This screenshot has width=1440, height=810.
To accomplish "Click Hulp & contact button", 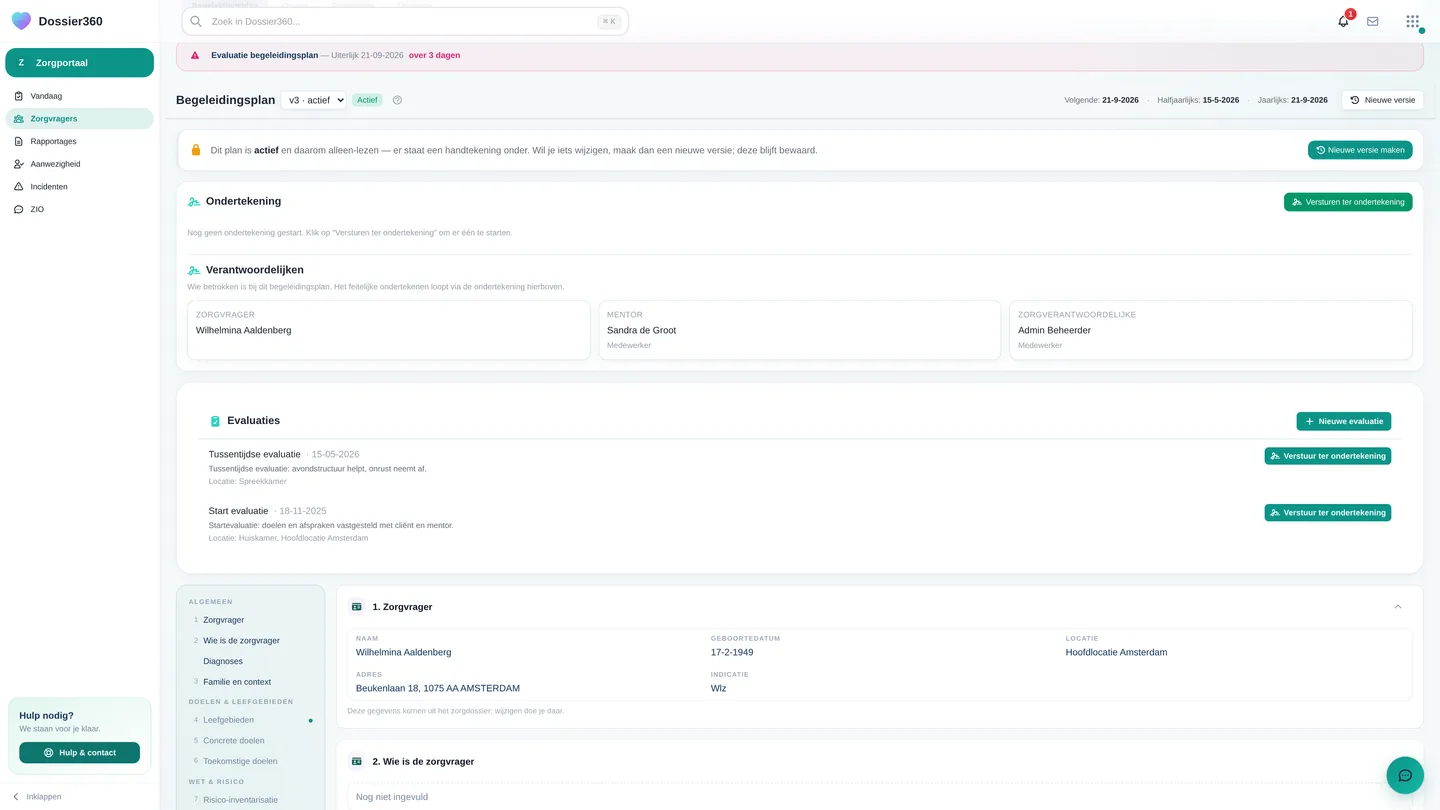I will pos(80,753).
